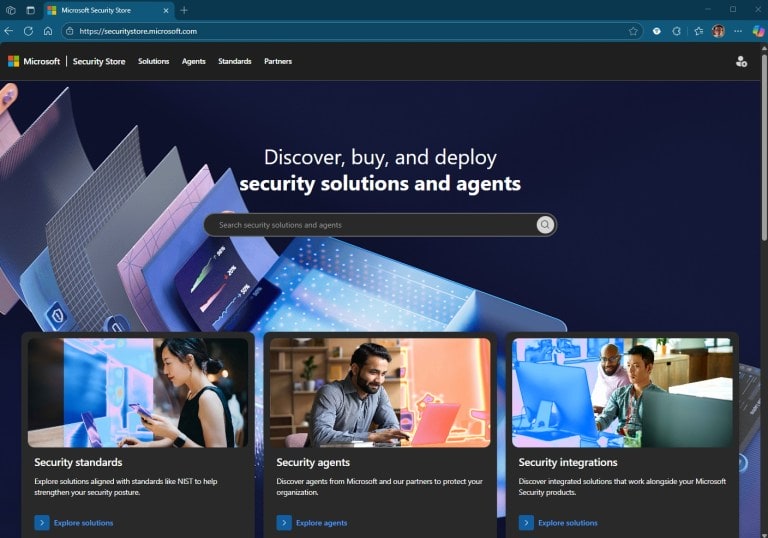768x538 pixels.
Task: Click Explore solutions under Security integrations
Action: [x=568, y=523]
